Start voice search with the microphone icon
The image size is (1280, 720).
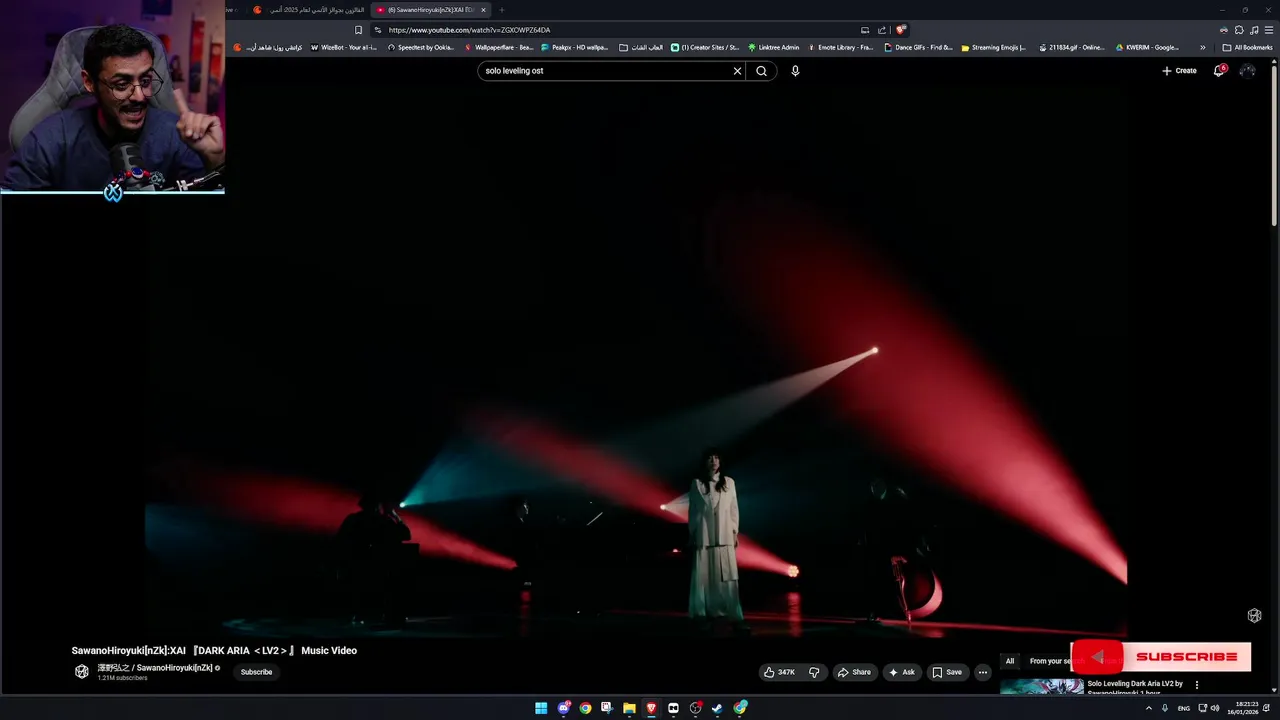tap(795, 71)
